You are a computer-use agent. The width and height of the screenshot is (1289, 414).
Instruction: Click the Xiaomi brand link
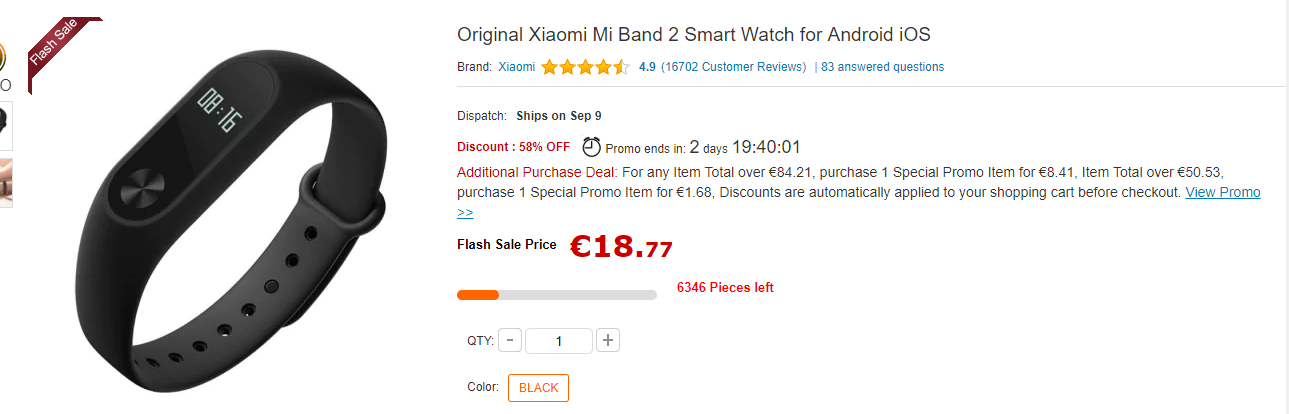[x=516, y=67]
